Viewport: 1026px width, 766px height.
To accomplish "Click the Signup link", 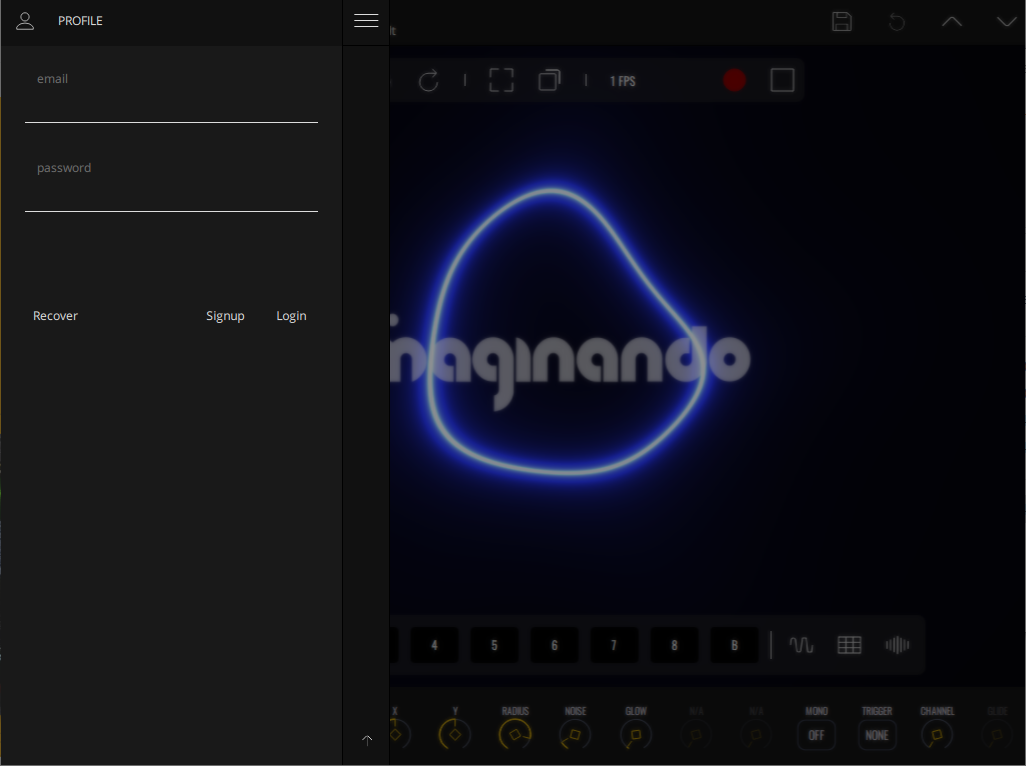I will click(x=225, y=316).
